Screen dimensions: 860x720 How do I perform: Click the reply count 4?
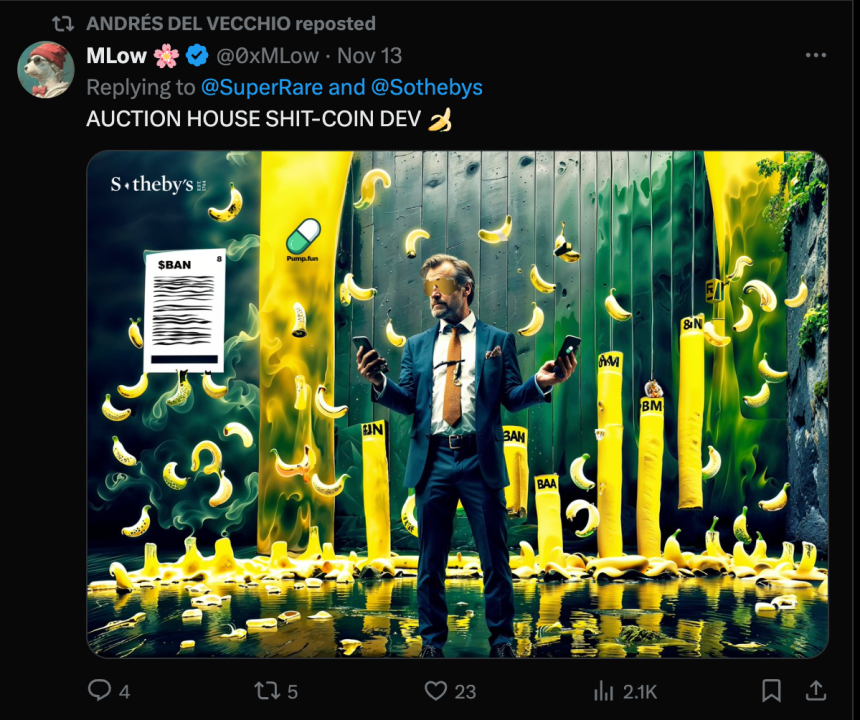tap(125, 692)
